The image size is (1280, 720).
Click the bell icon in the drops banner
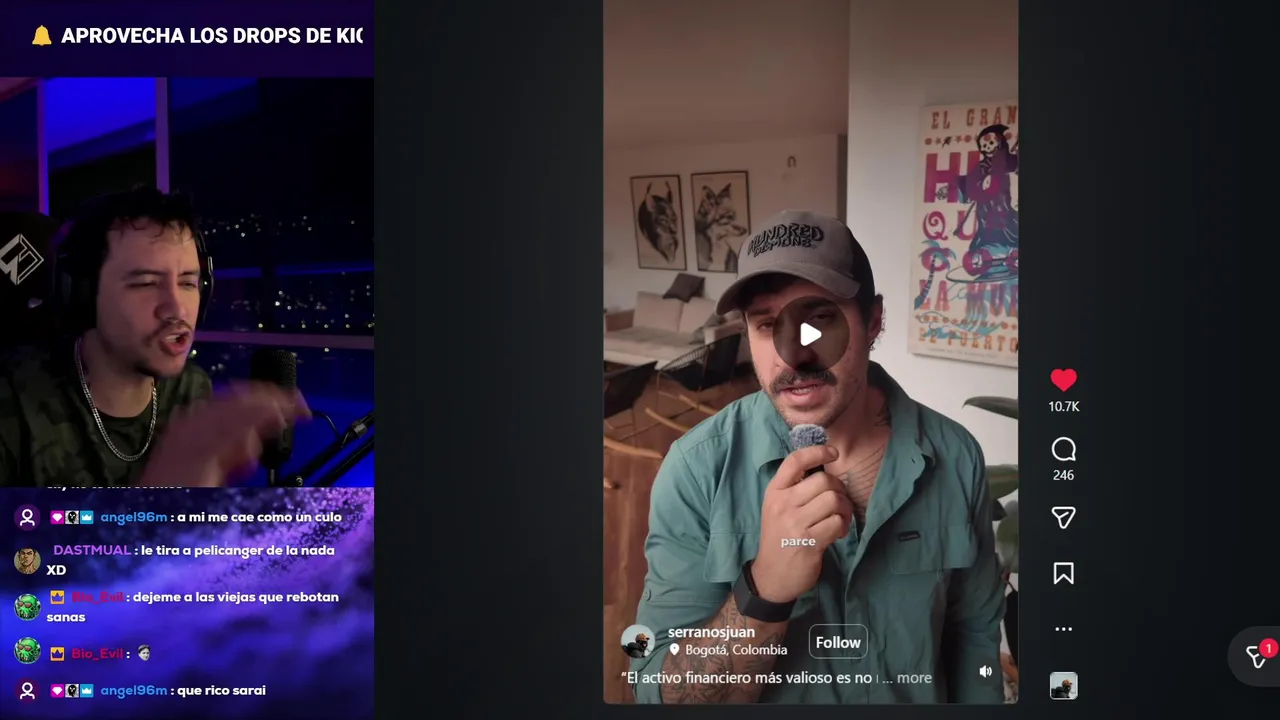coord(41,36)
